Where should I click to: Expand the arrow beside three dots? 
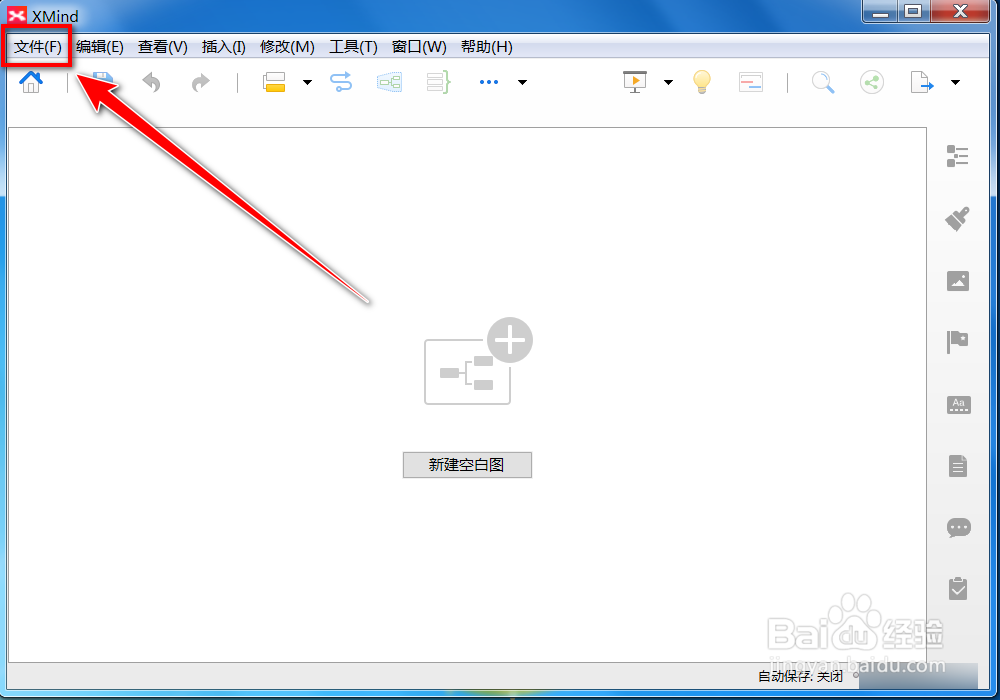[522, 82]
